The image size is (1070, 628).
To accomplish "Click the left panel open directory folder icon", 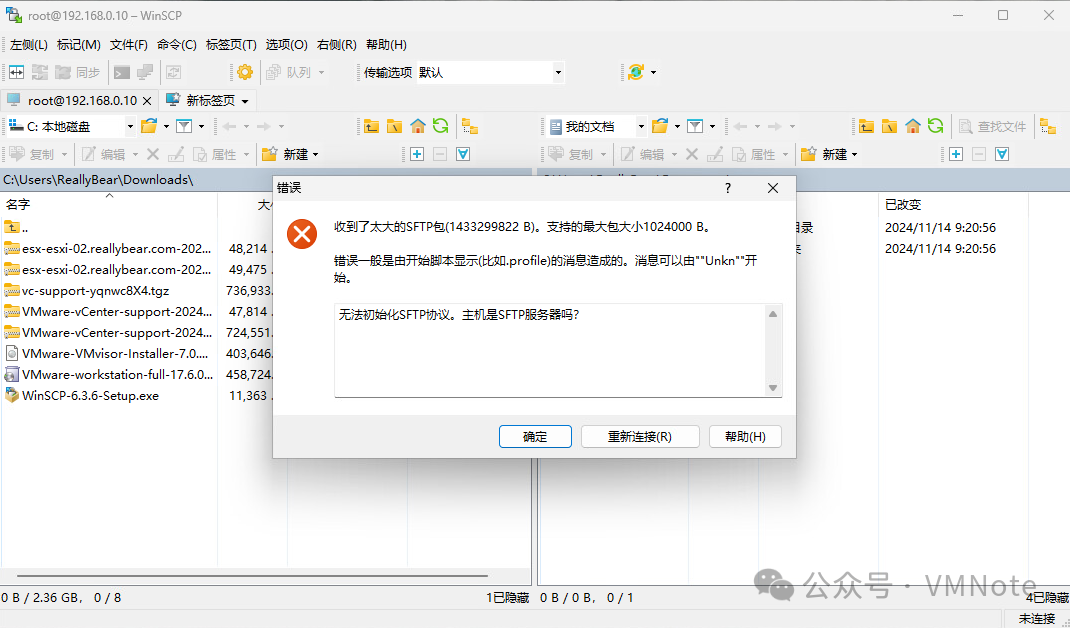I will tap(149, 126).
